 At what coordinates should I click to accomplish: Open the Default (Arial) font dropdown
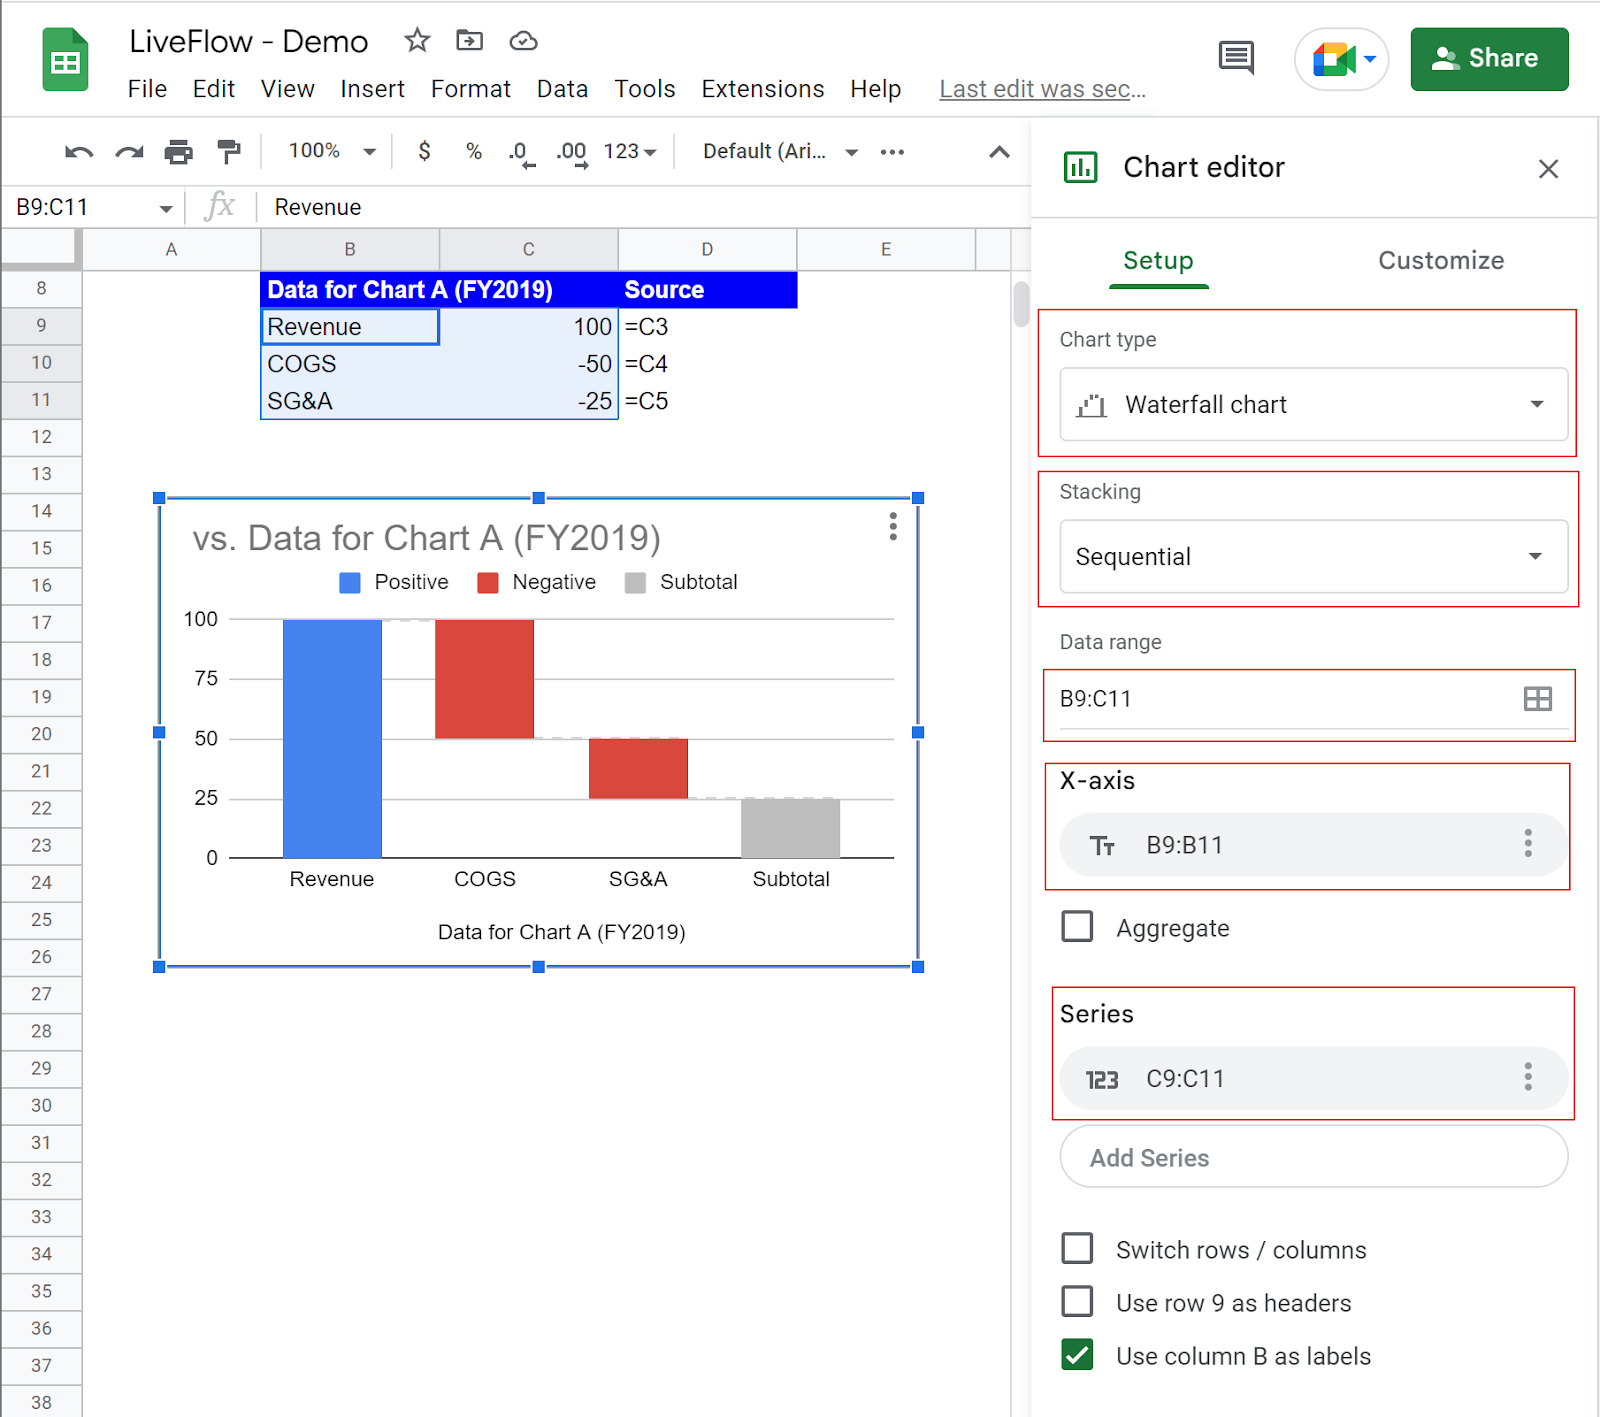(780, 151)
